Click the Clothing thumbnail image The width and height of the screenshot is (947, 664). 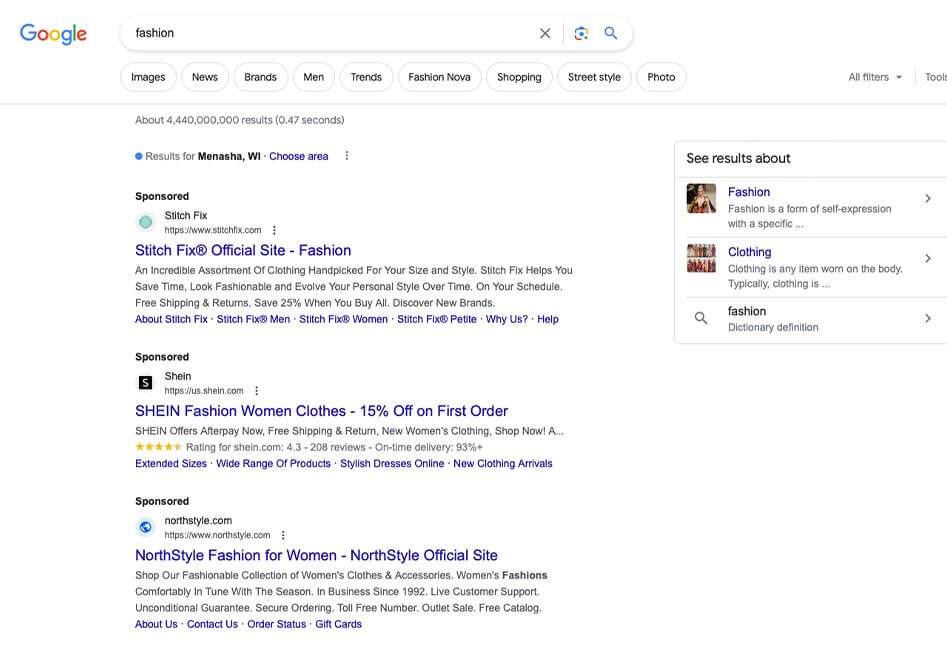(x=701, y=258)
